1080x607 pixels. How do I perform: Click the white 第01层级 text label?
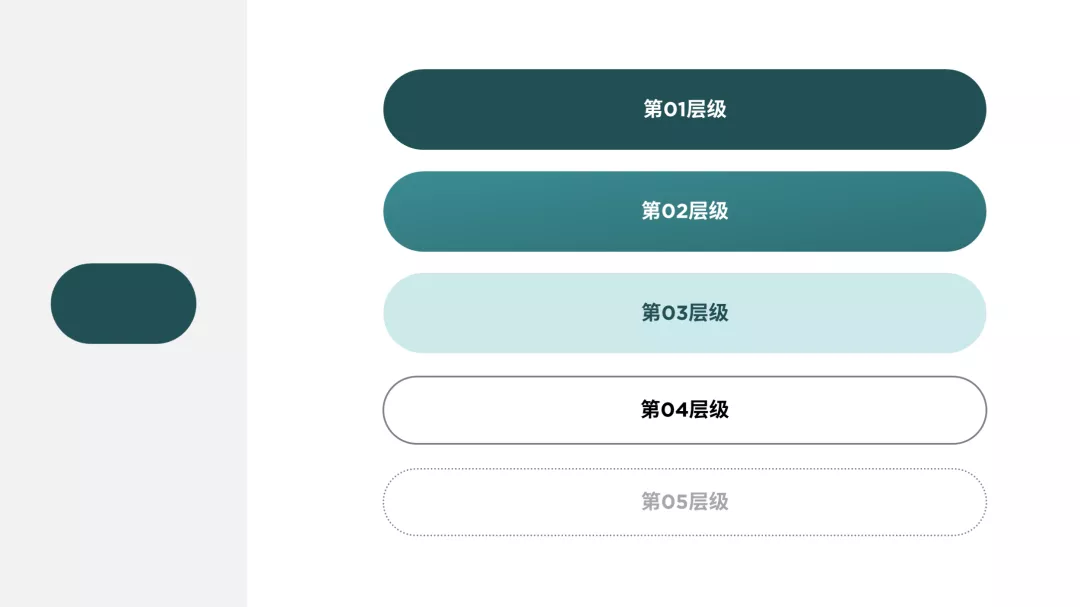pyautogui.click(x=685, y=109)
